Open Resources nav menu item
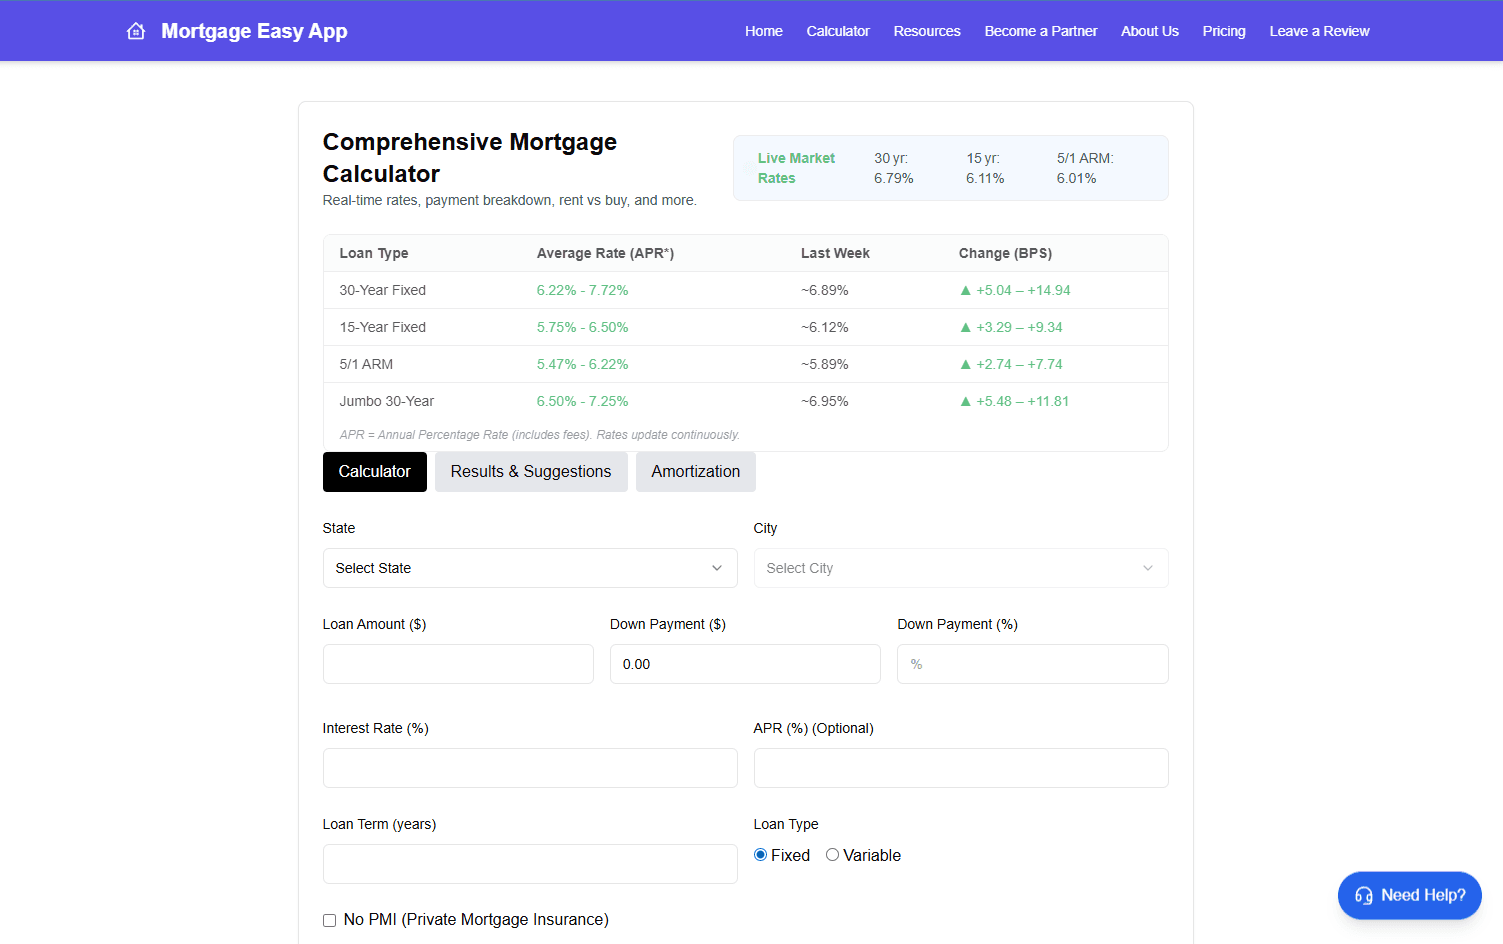 click(927, 31)
